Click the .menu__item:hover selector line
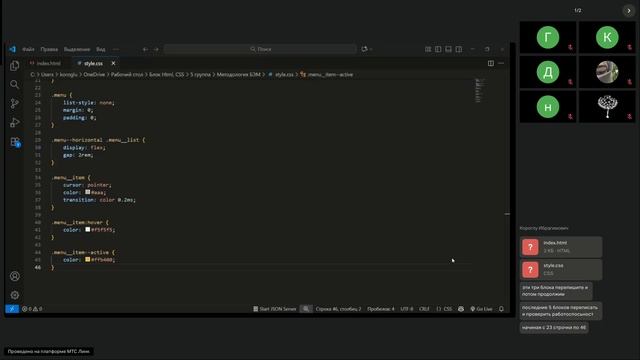Viewport: 640px width, 360px height. (x=80, y=222)
